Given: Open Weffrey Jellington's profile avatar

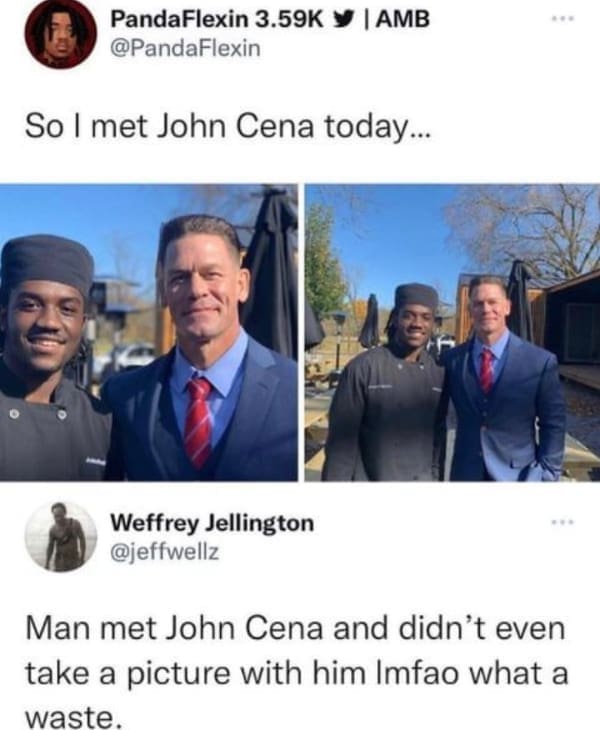Looking at the screenshot, I should tap(61, 536).
